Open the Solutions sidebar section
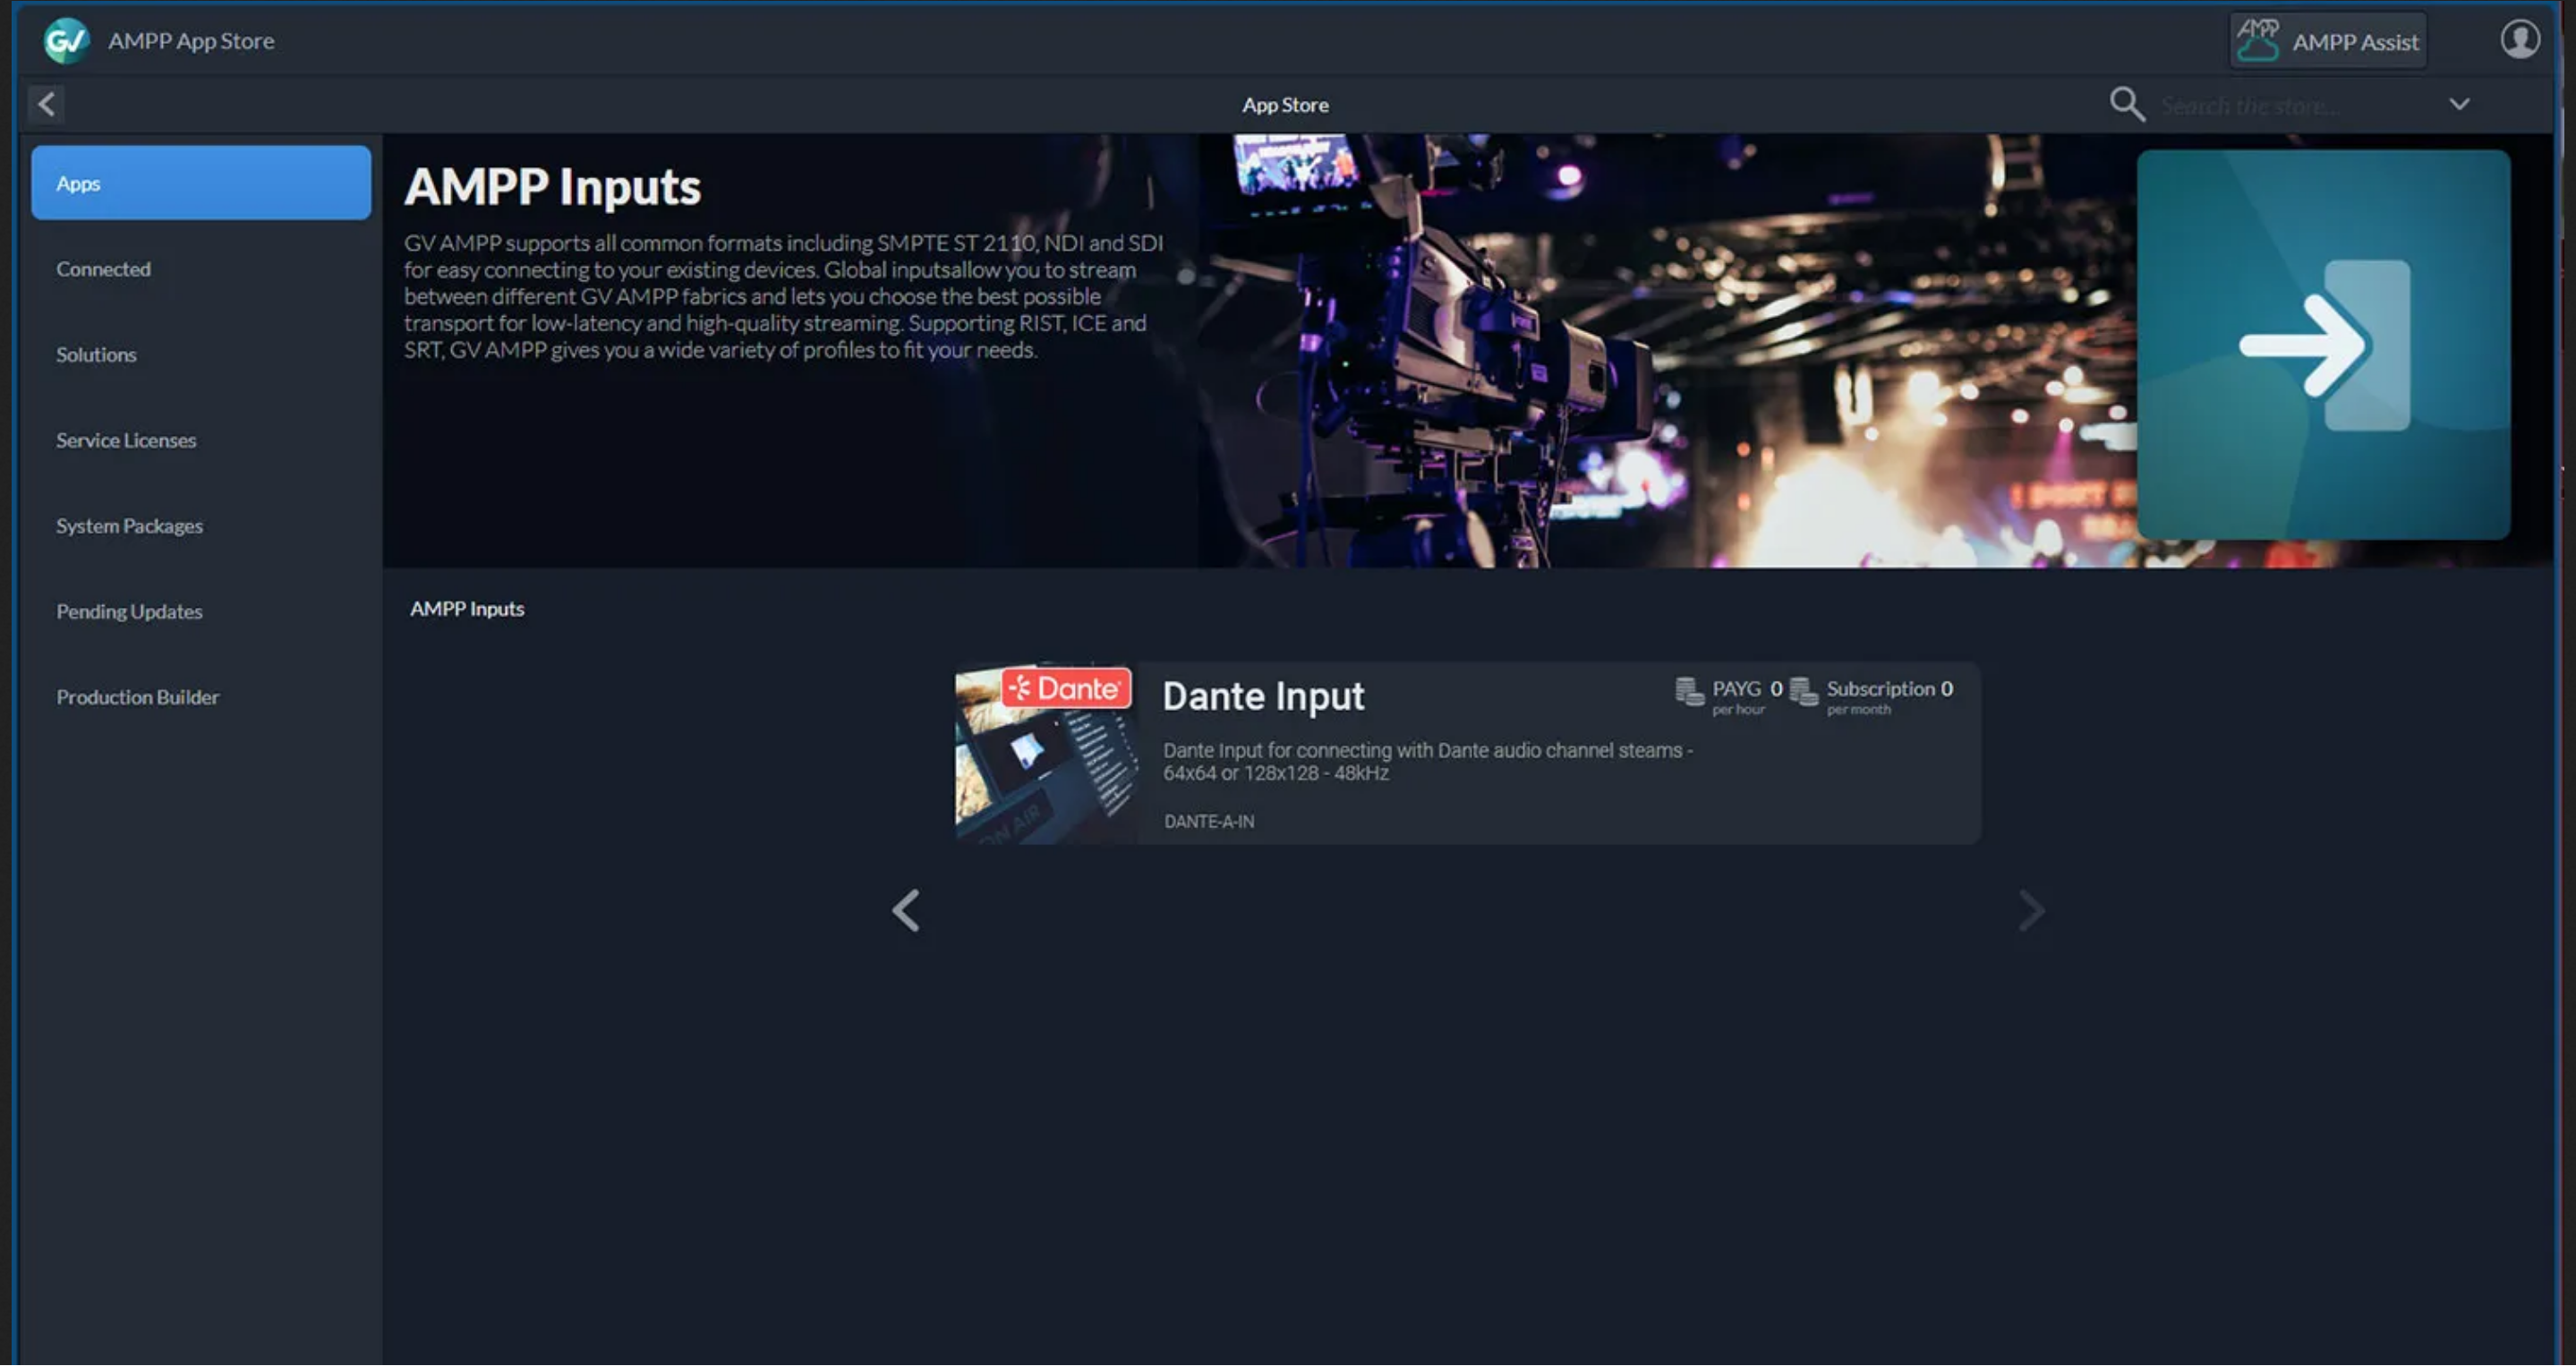This screenshot has height=1366, width=2576. 96,355
